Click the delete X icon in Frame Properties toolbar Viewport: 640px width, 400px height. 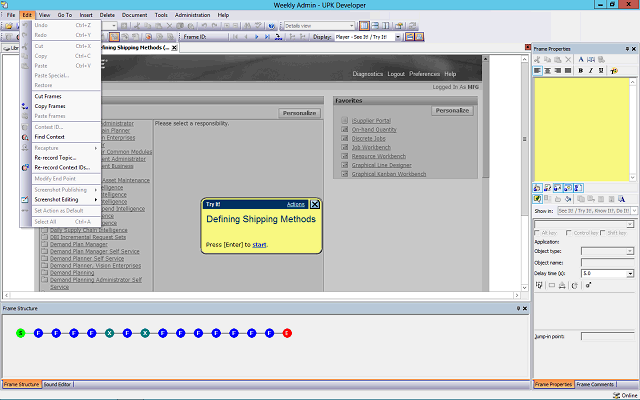[568, 60]
